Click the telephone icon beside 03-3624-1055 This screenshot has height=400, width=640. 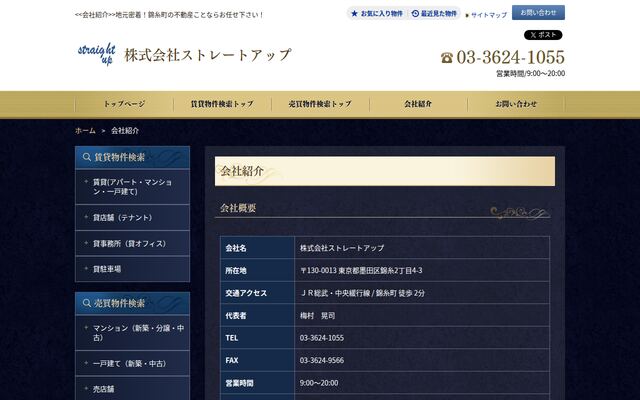447,58
